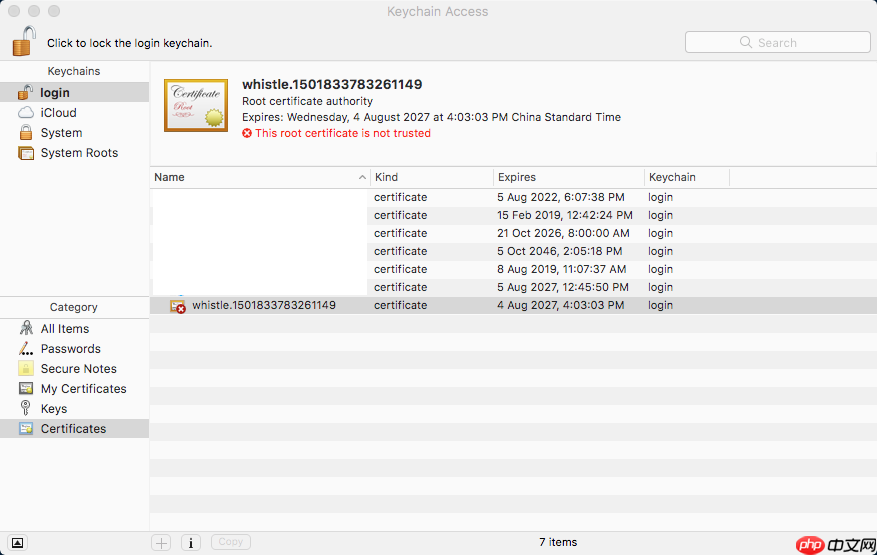877x555 pixels.
Task: Click the plus button to add item
Action: [x=161, y=542]
